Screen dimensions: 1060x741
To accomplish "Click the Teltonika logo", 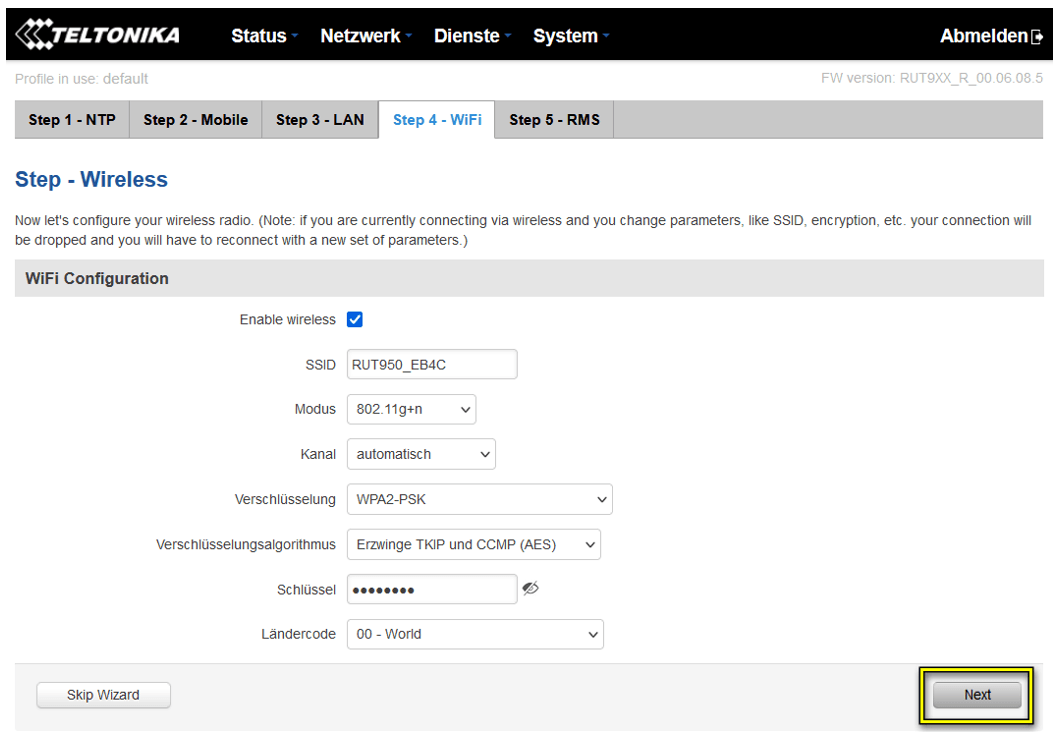I will point(98,35).
